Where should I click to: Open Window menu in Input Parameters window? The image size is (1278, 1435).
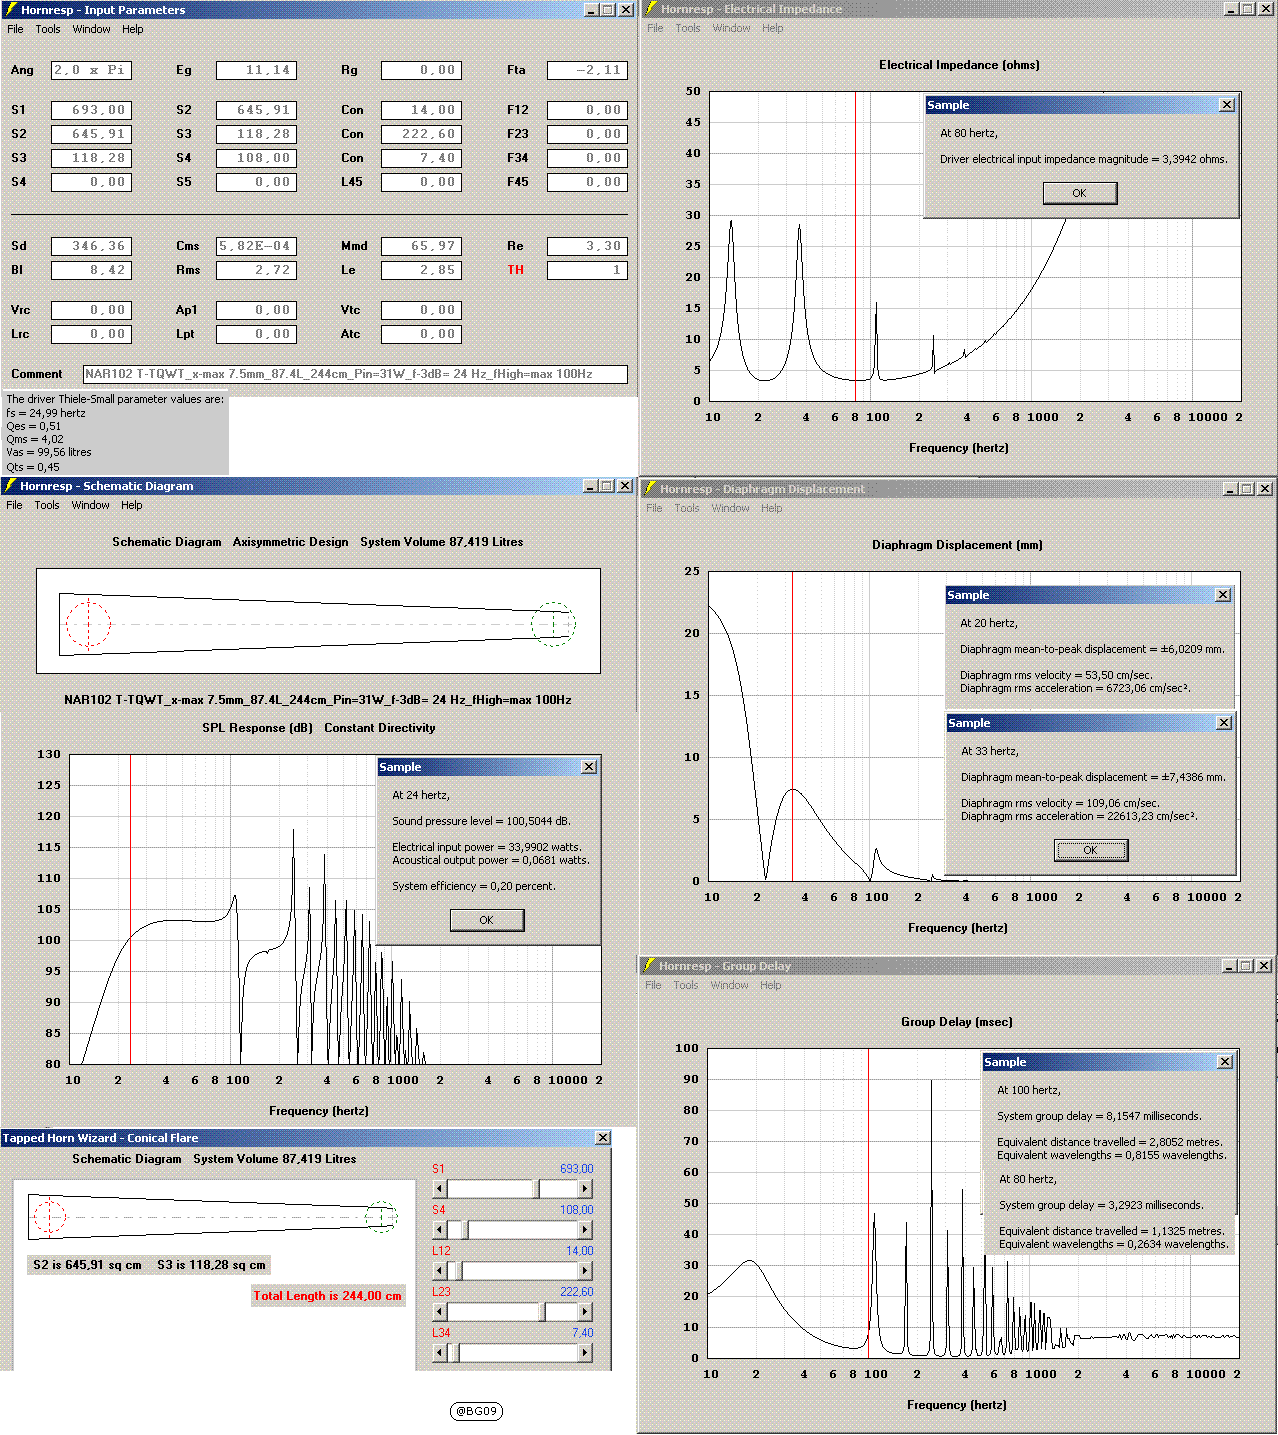tap(91, 29)
